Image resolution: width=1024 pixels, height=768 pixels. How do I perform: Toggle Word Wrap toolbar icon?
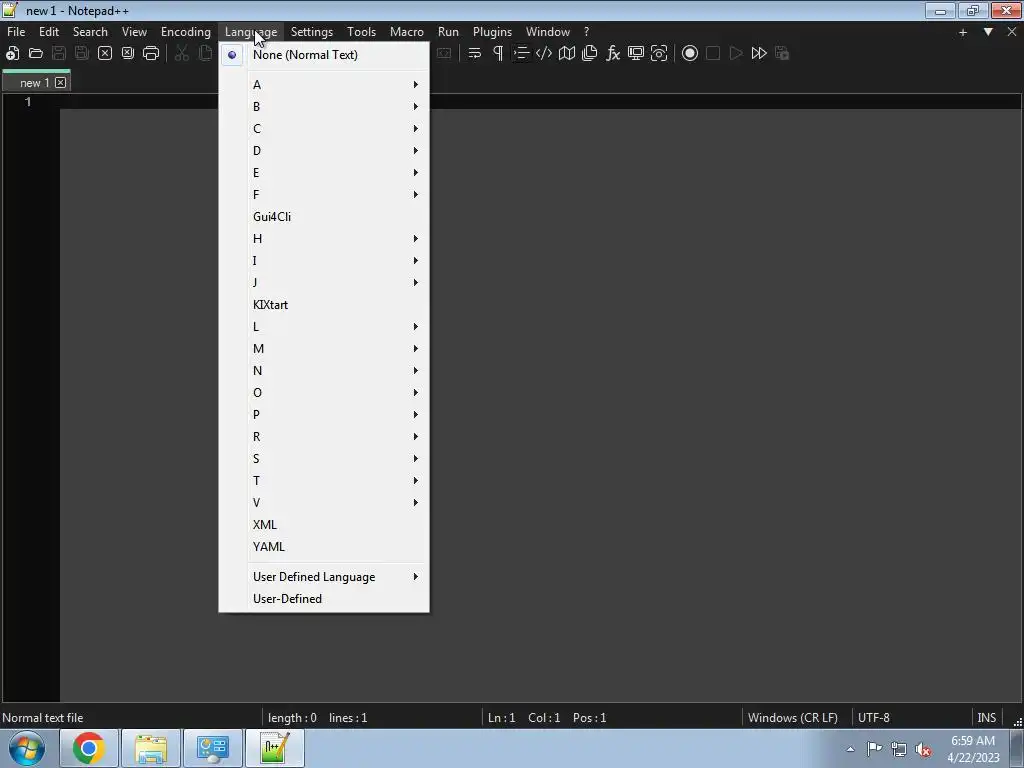[475, 54]
